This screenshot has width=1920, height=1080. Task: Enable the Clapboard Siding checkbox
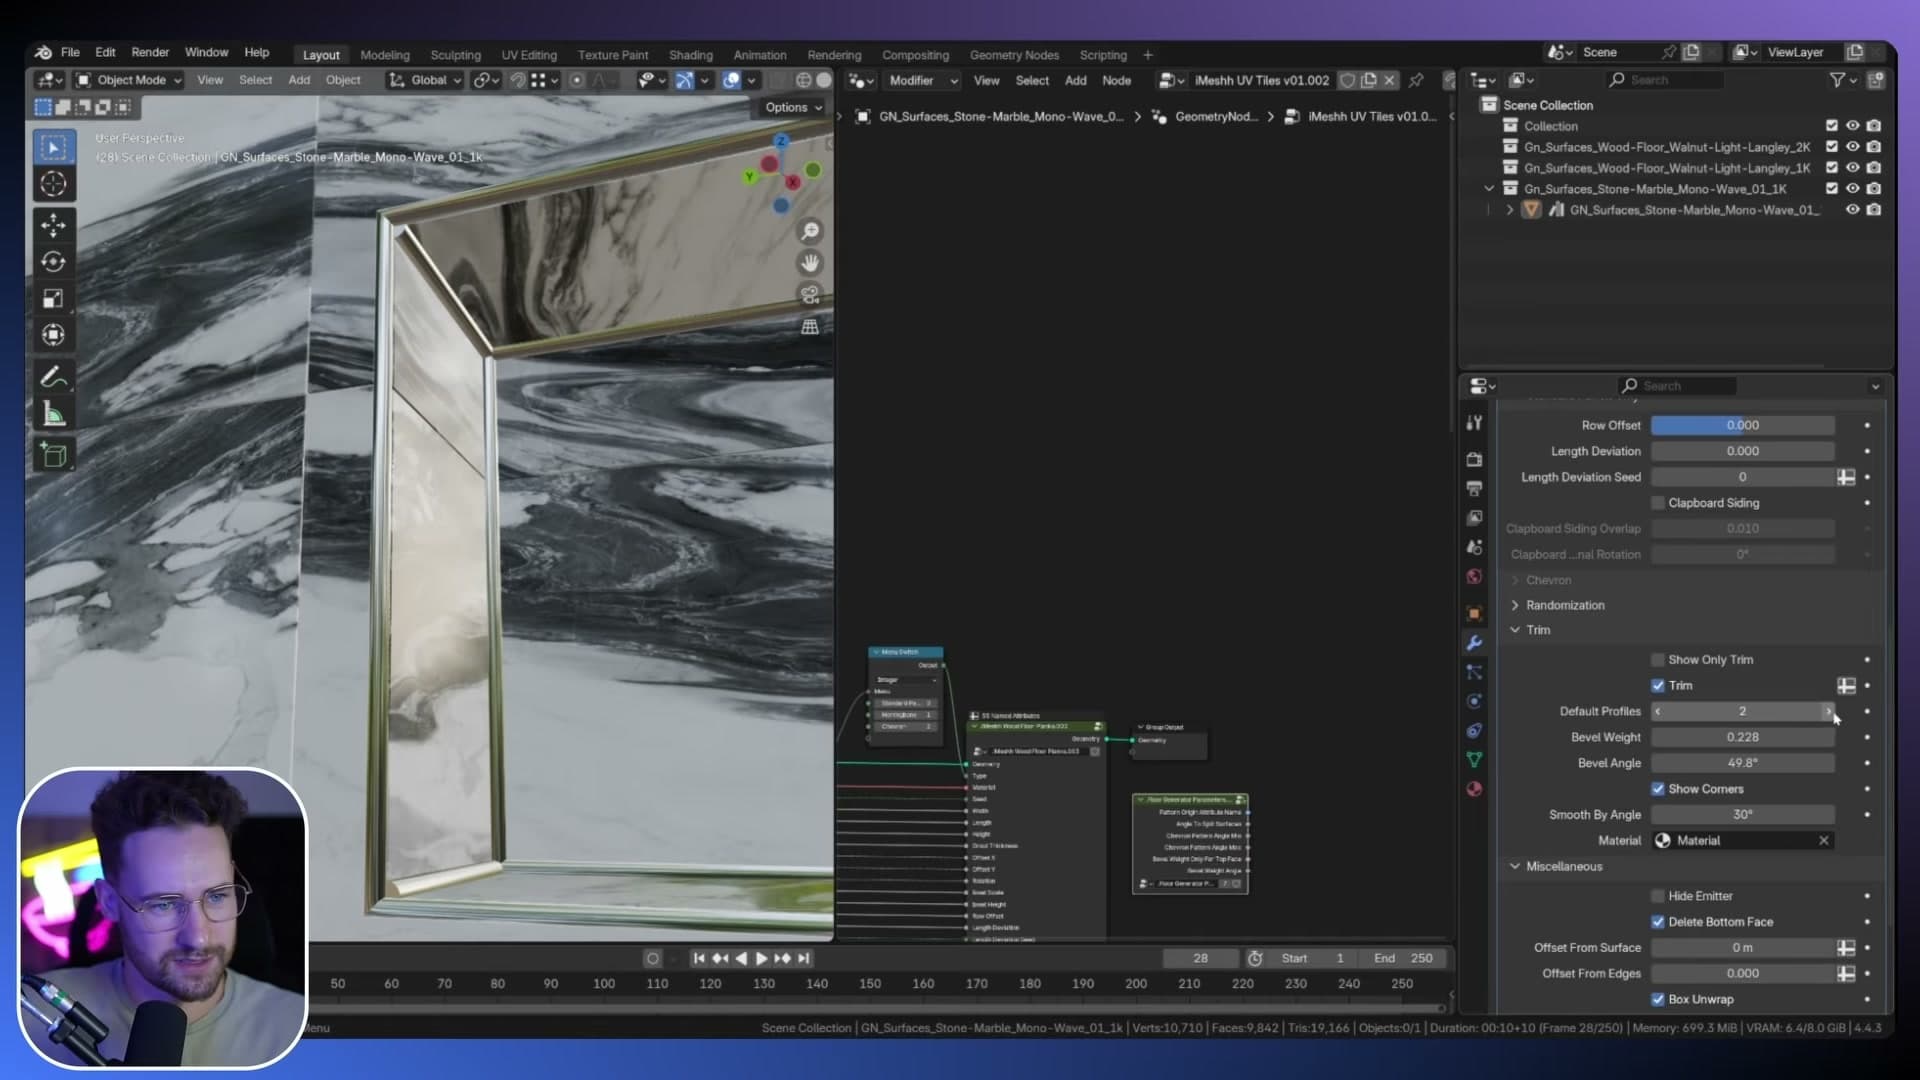click(x=1658, y=503)
